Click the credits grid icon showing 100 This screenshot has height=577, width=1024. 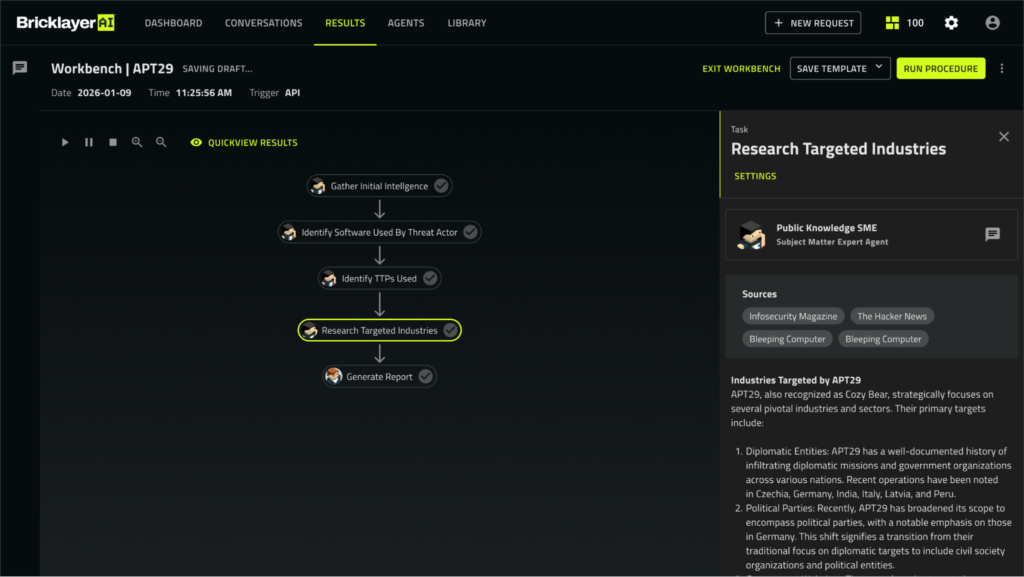(x=893, y=23)
